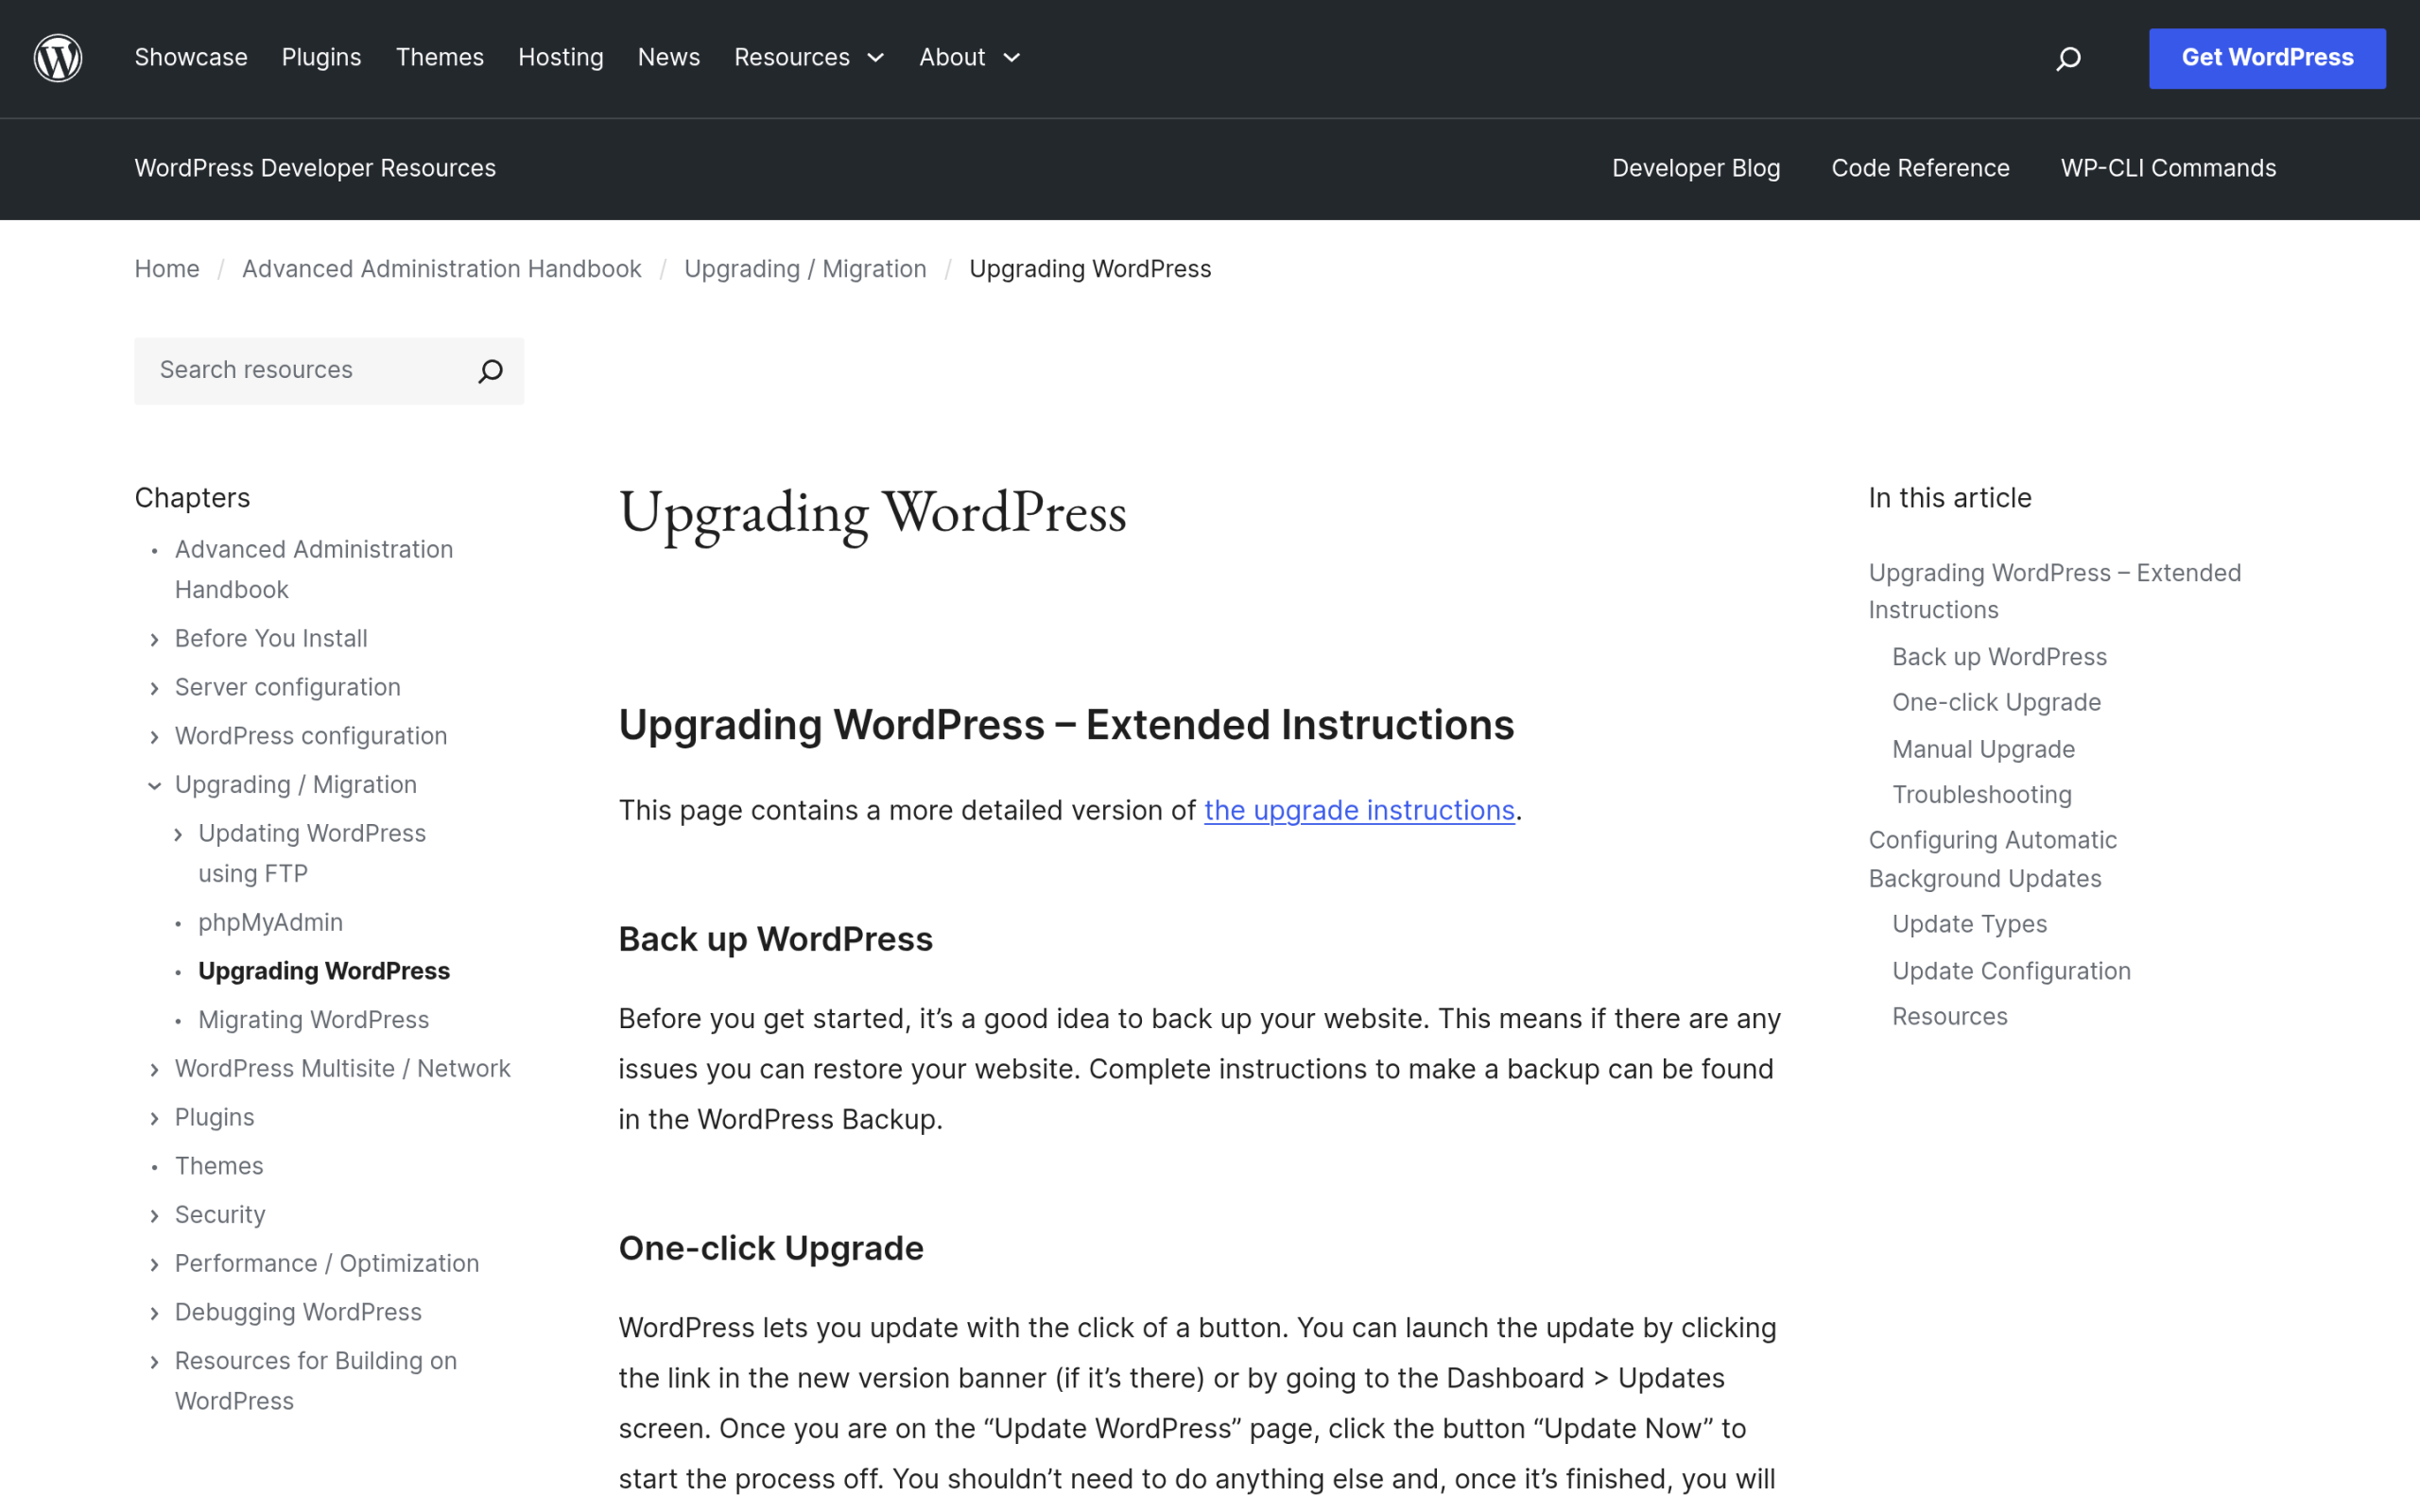Jump to Back up WordPress section
The height and width of the screenshot is (1512, 2420).
tap(1999, 657)
